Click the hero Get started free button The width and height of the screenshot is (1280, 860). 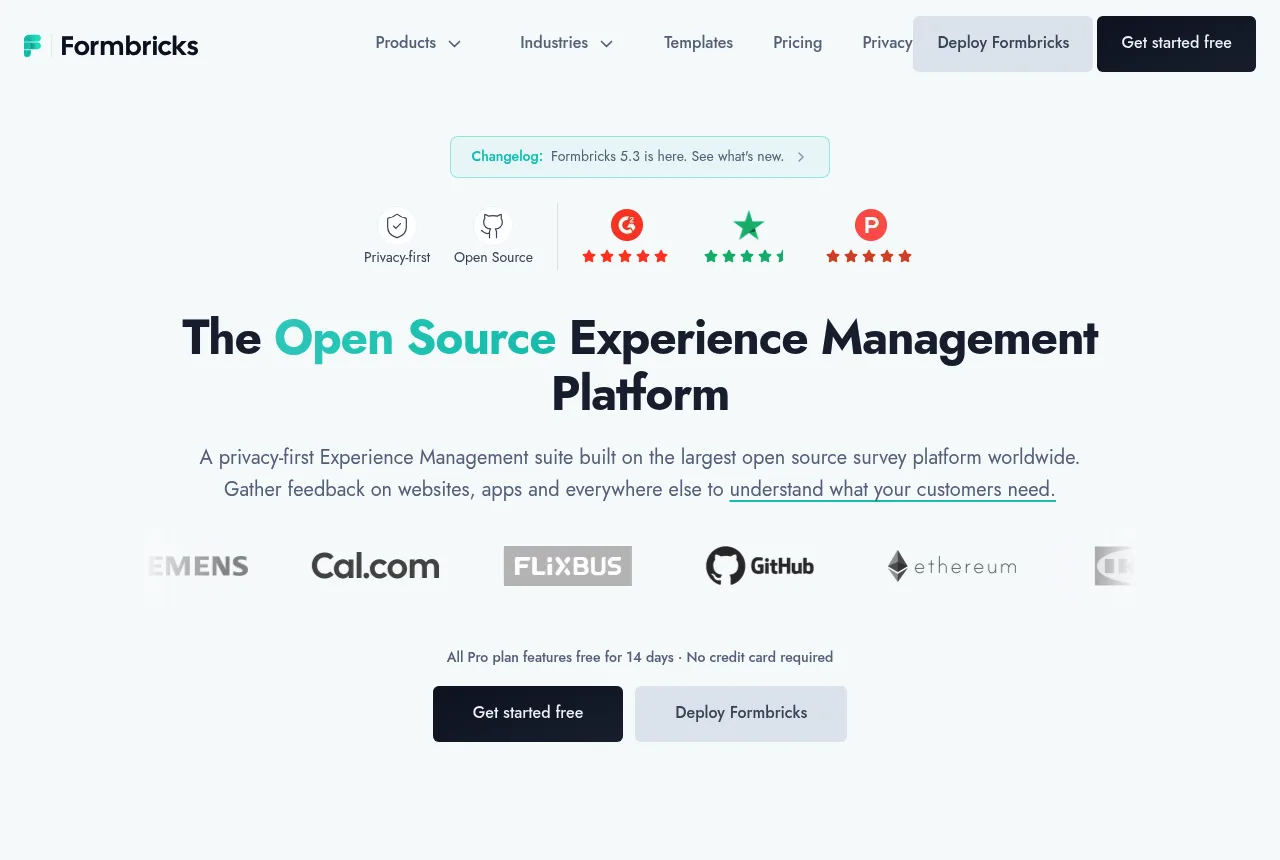point(528,714)
